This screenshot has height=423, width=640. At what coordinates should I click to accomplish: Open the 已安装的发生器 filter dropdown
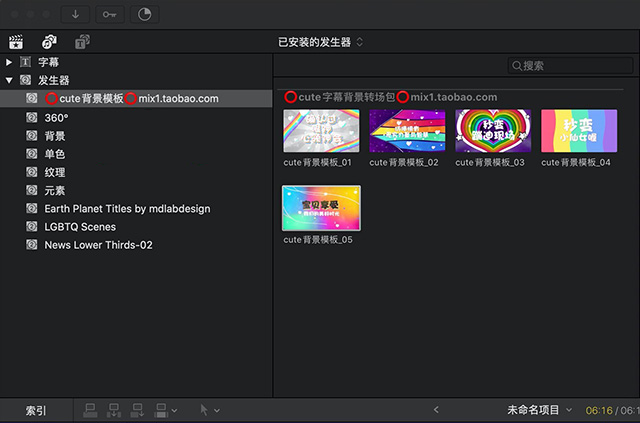pyautogui.click(x=320, y=42)
